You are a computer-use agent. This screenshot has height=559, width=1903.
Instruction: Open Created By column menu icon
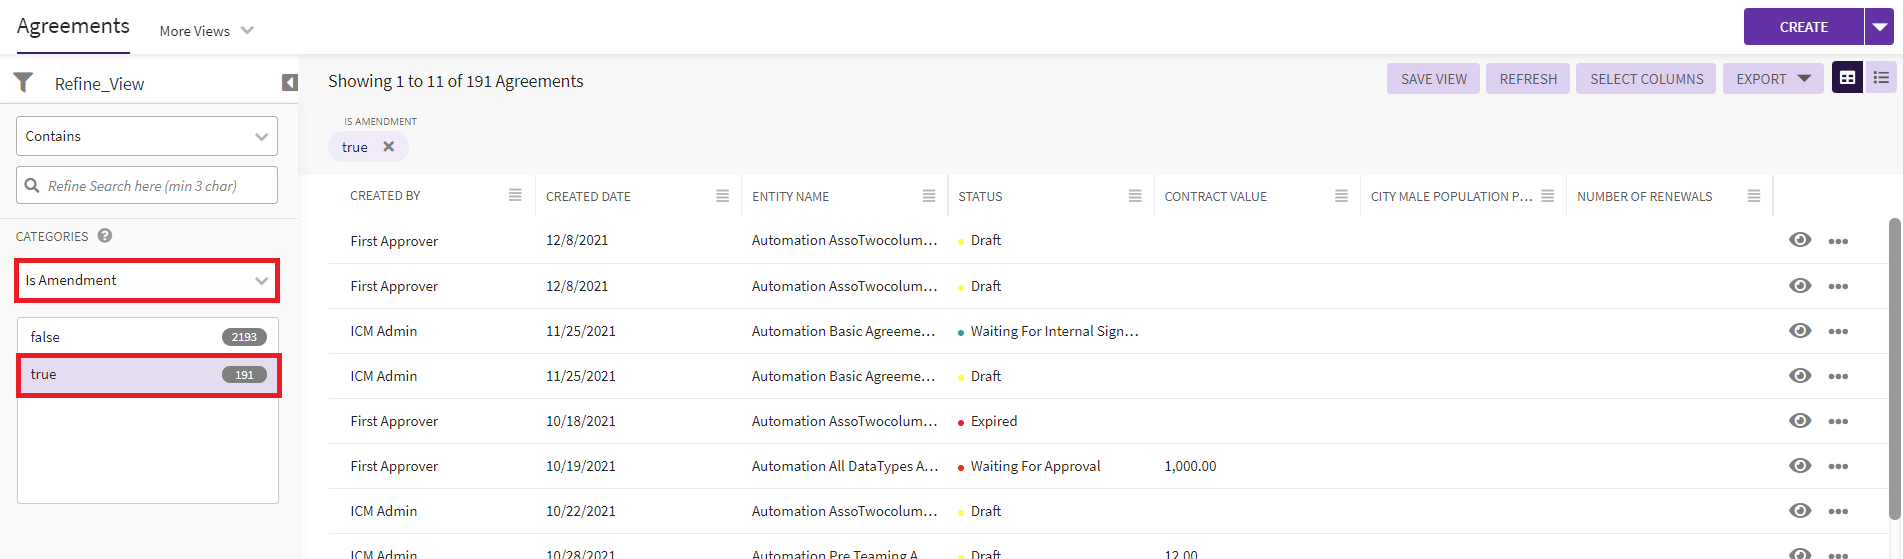pyautogui.click(x=515, y=195)
